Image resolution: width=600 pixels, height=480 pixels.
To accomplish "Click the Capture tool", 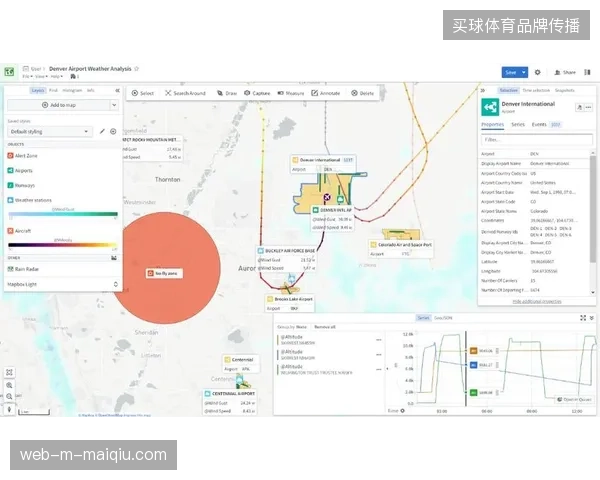I will point(257,93).
